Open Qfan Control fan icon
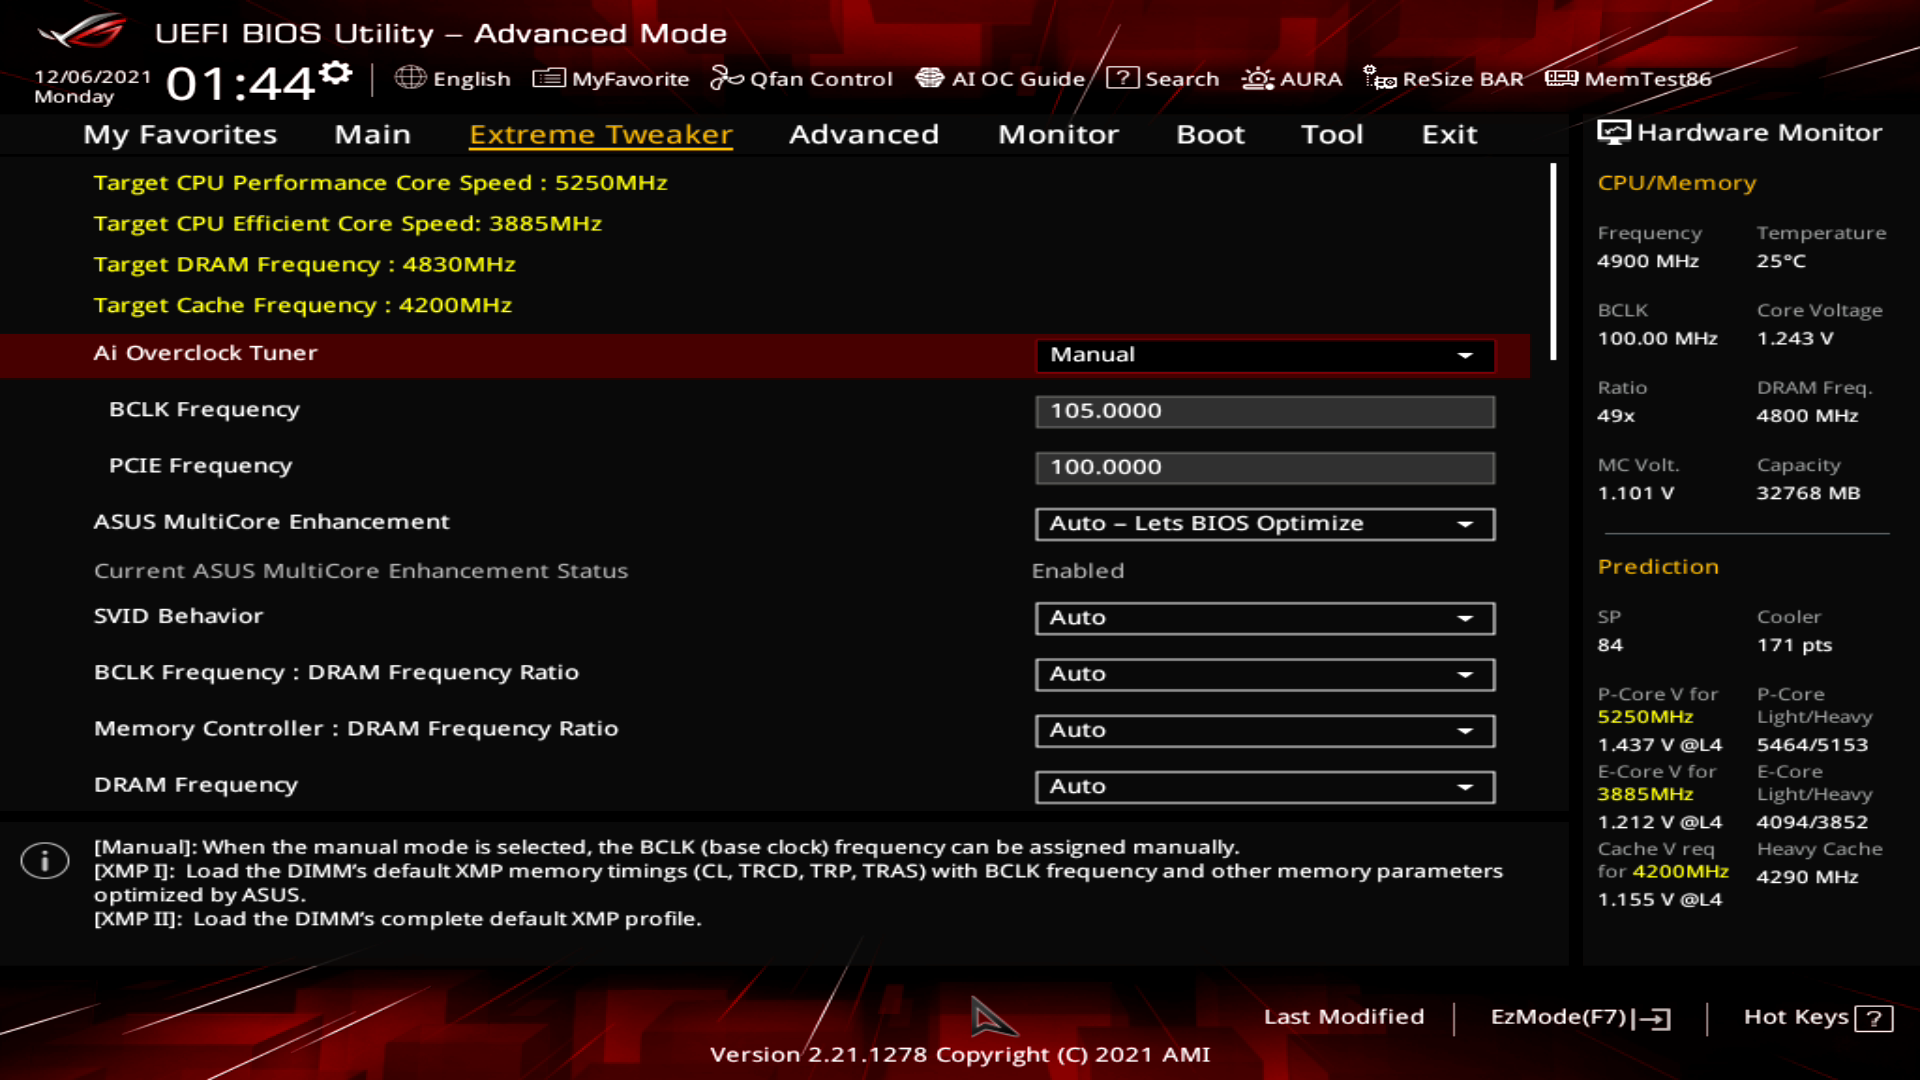The image size is (1920, 1080). point(726,78)
